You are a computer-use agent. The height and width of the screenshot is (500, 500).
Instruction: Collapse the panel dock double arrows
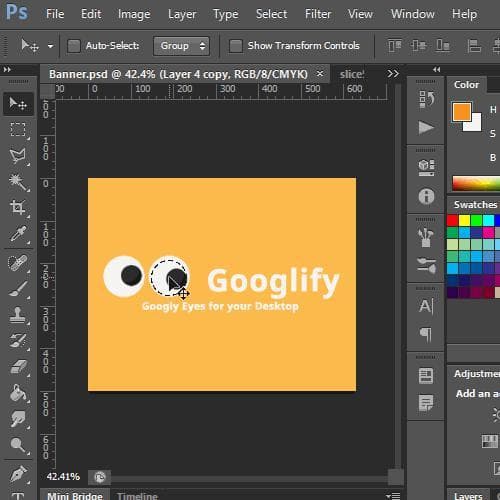click(x=436, y=70)
